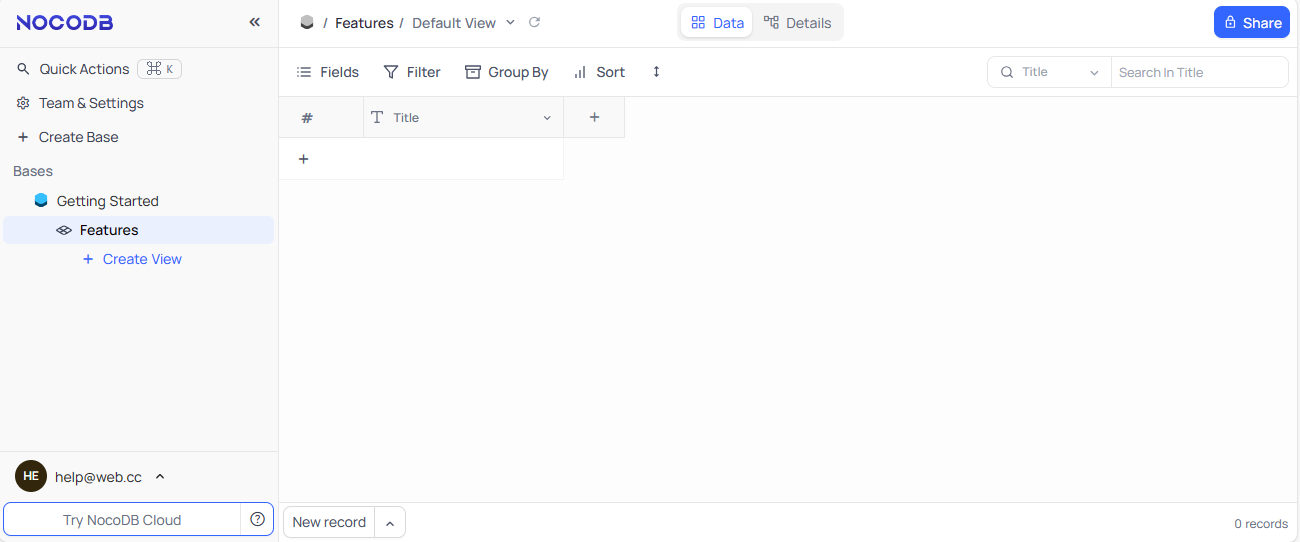Open the Sort menu
Viewport: 1300px width, 542px height.
(599, 72)
